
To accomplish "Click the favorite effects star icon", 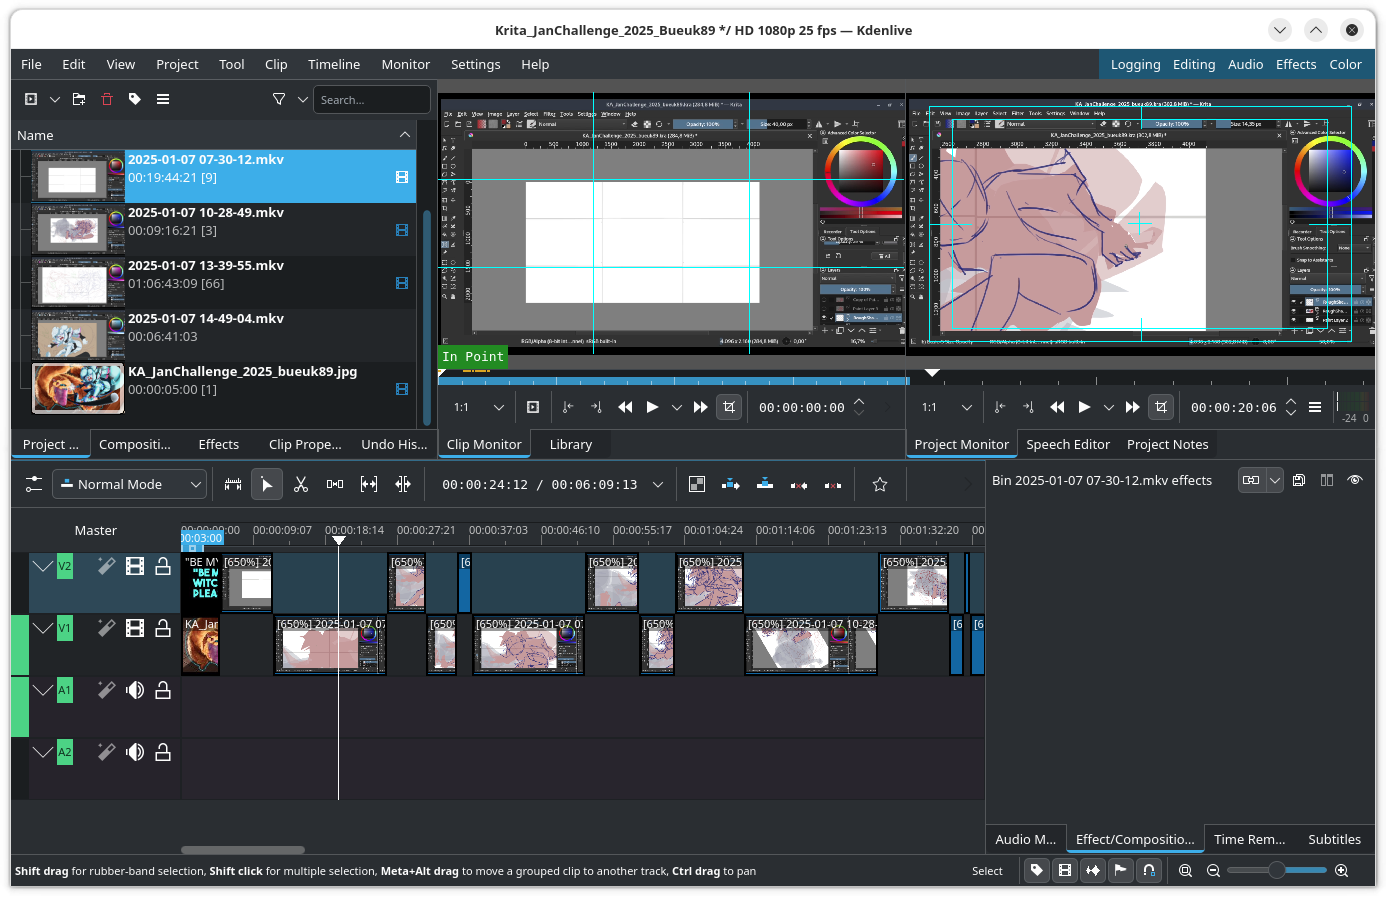I will (880, 484).
